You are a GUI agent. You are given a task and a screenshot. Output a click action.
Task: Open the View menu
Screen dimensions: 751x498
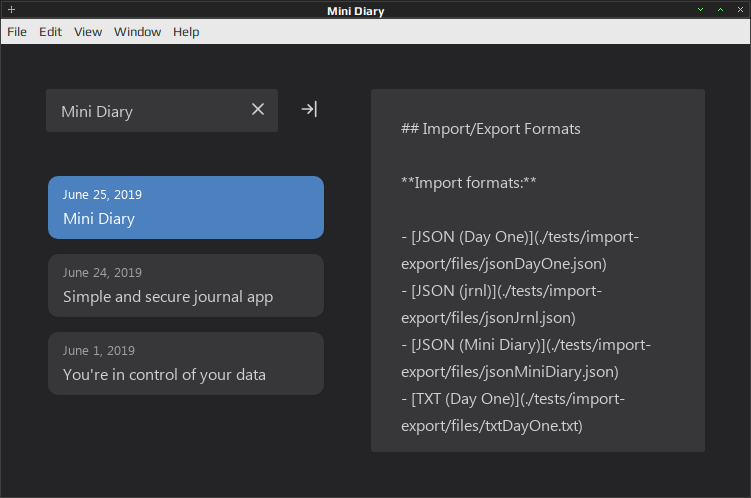(88, 32)
